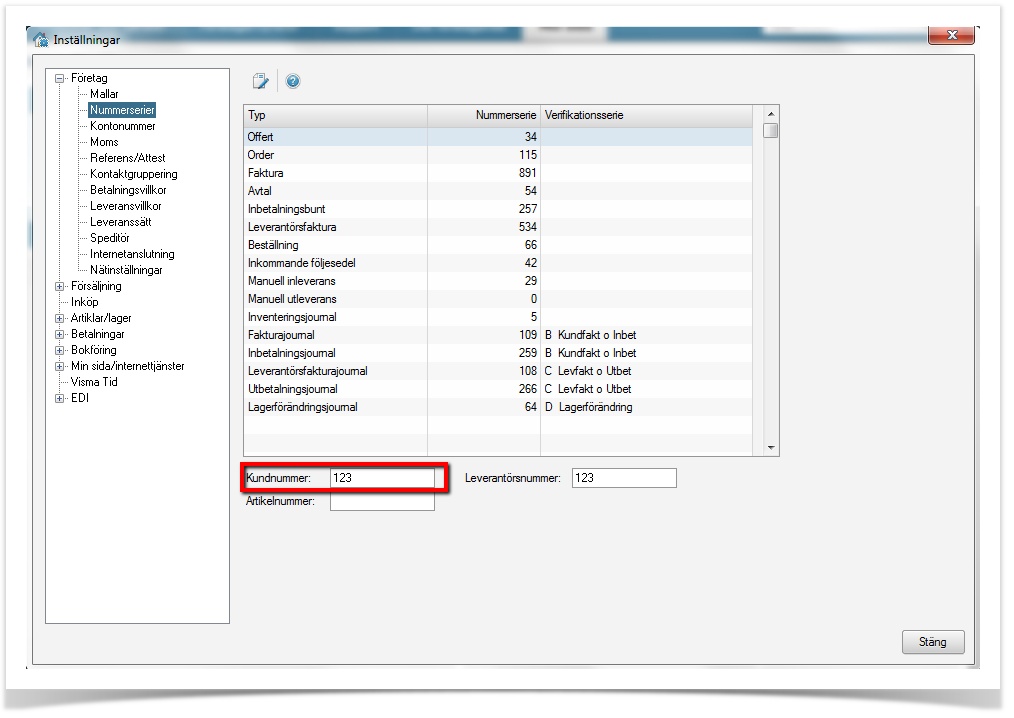Click the scroll down arrow of the list
This screenshot has width=1014, height=718.
pos(770,448)
